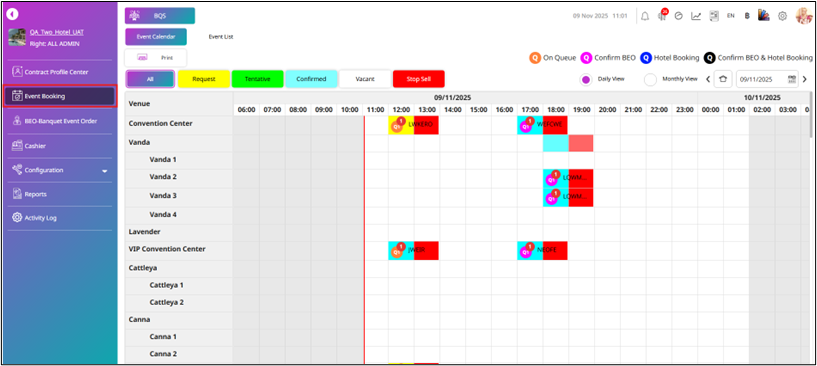Viewport: 817px width, 366px height.
Task: Click the analytics line chart icon
Action: coord(696,16)
